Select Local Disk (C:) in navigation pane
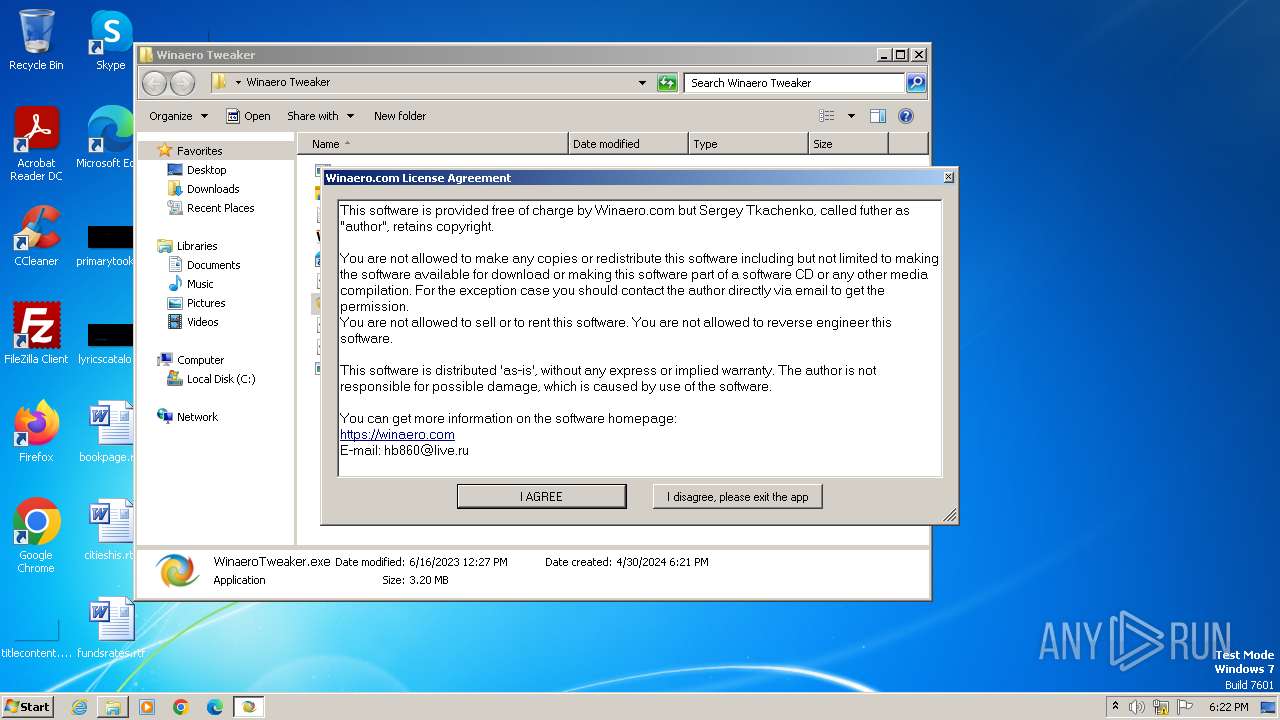1280x720 pixels. coord(220,379)
